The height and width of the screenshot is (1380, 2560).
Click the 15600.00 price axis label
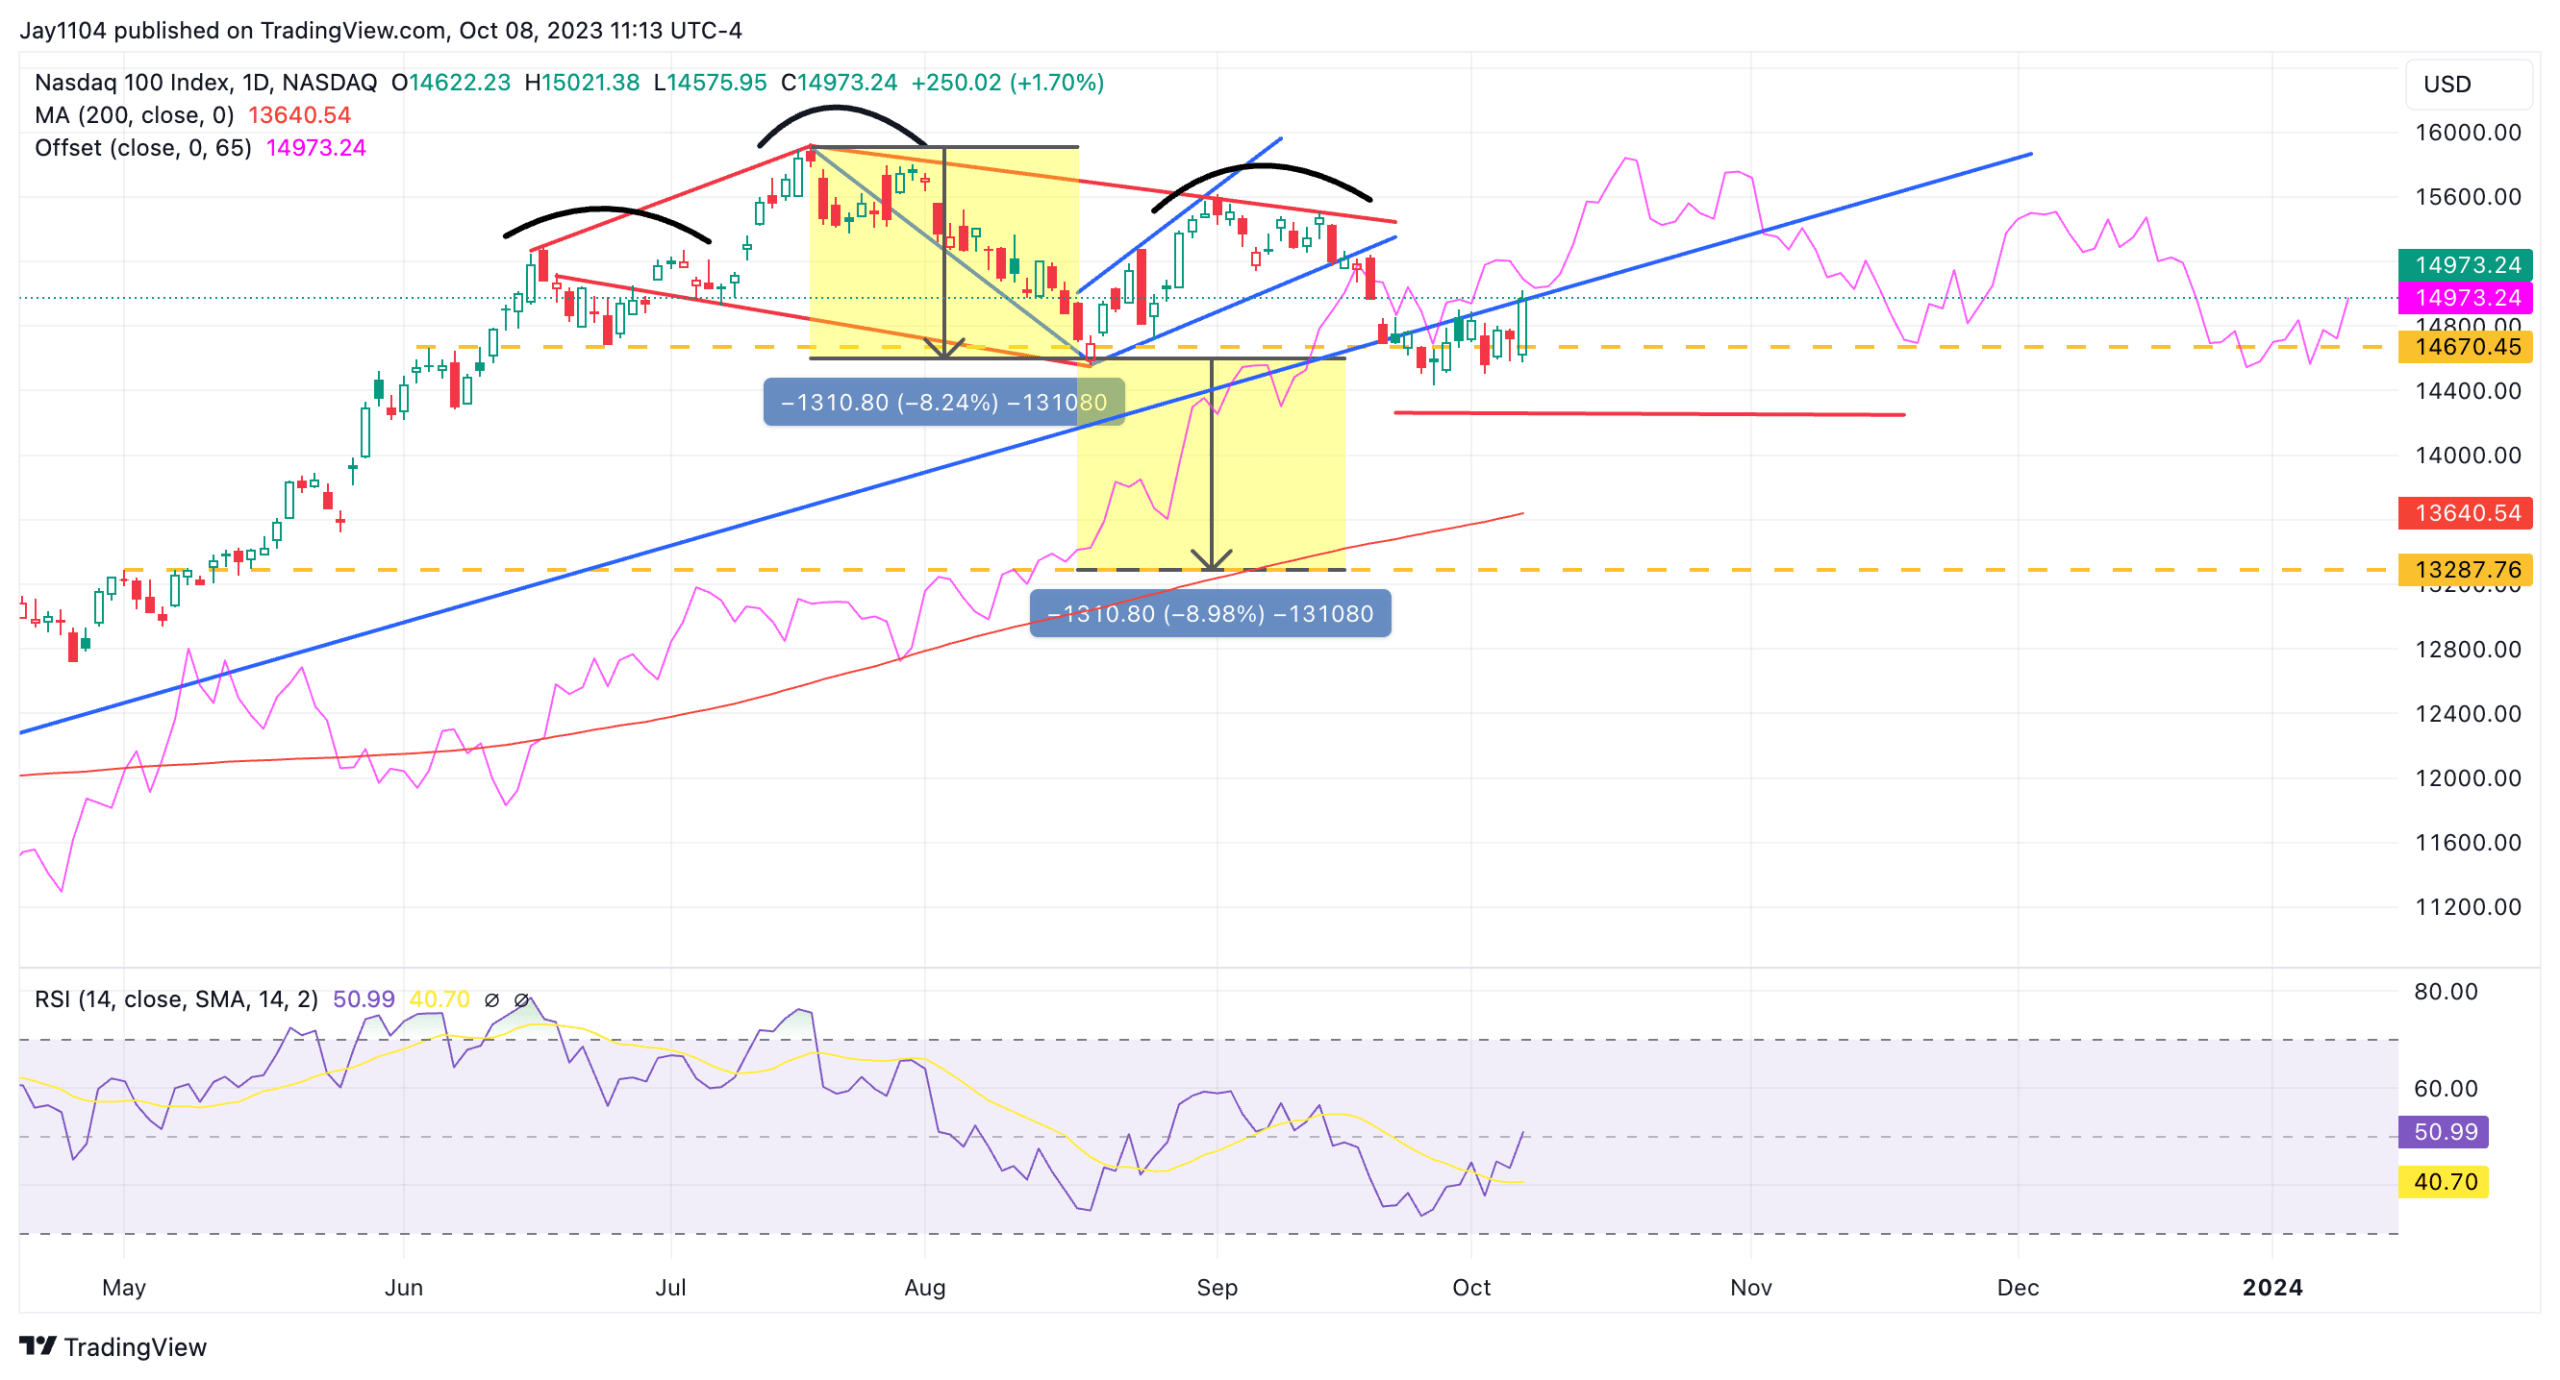tap(2467, 196)
